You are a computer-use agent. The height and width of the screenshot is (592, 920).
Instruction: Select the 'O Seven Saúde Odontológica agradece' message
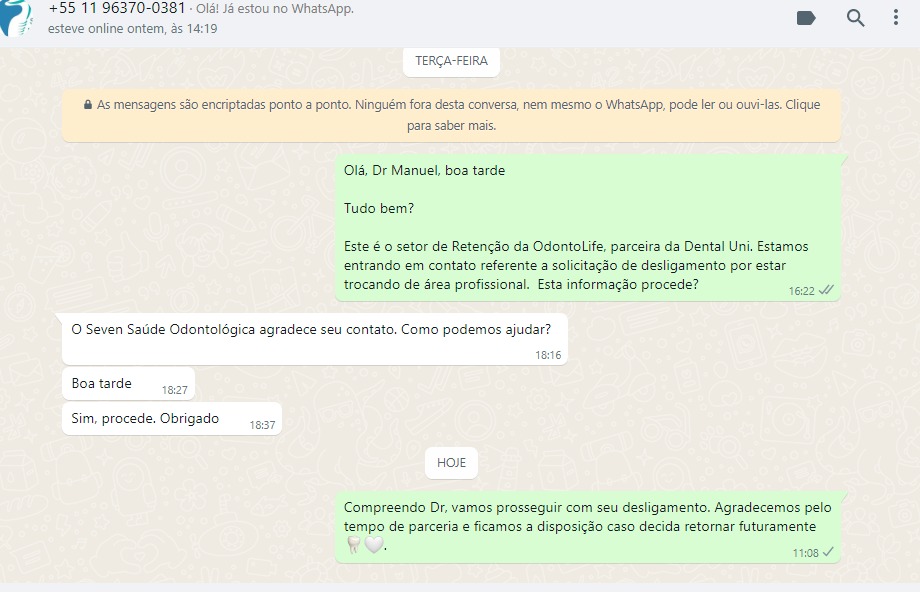[314, 339]
